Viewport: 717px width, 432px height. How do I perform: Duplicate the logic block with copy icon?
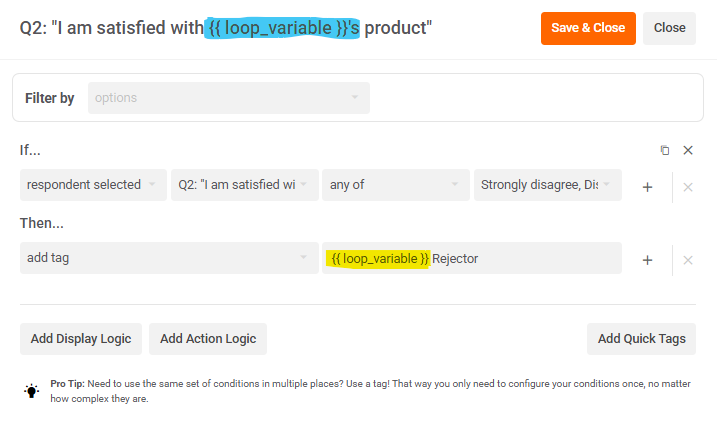(x=665, y=150)
